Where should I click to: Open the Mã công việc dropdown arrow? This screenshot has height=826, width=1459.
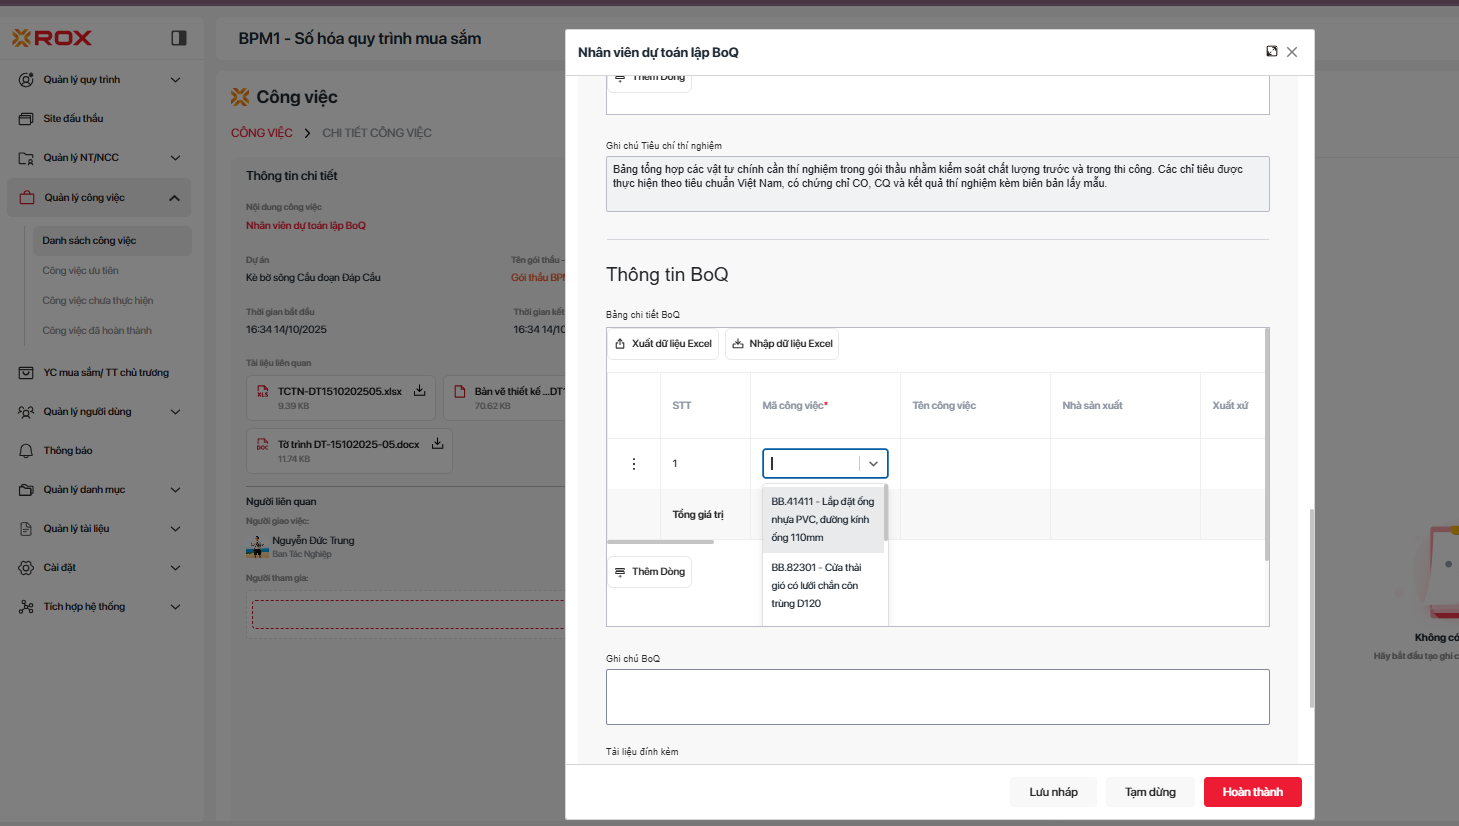point(873,464)
